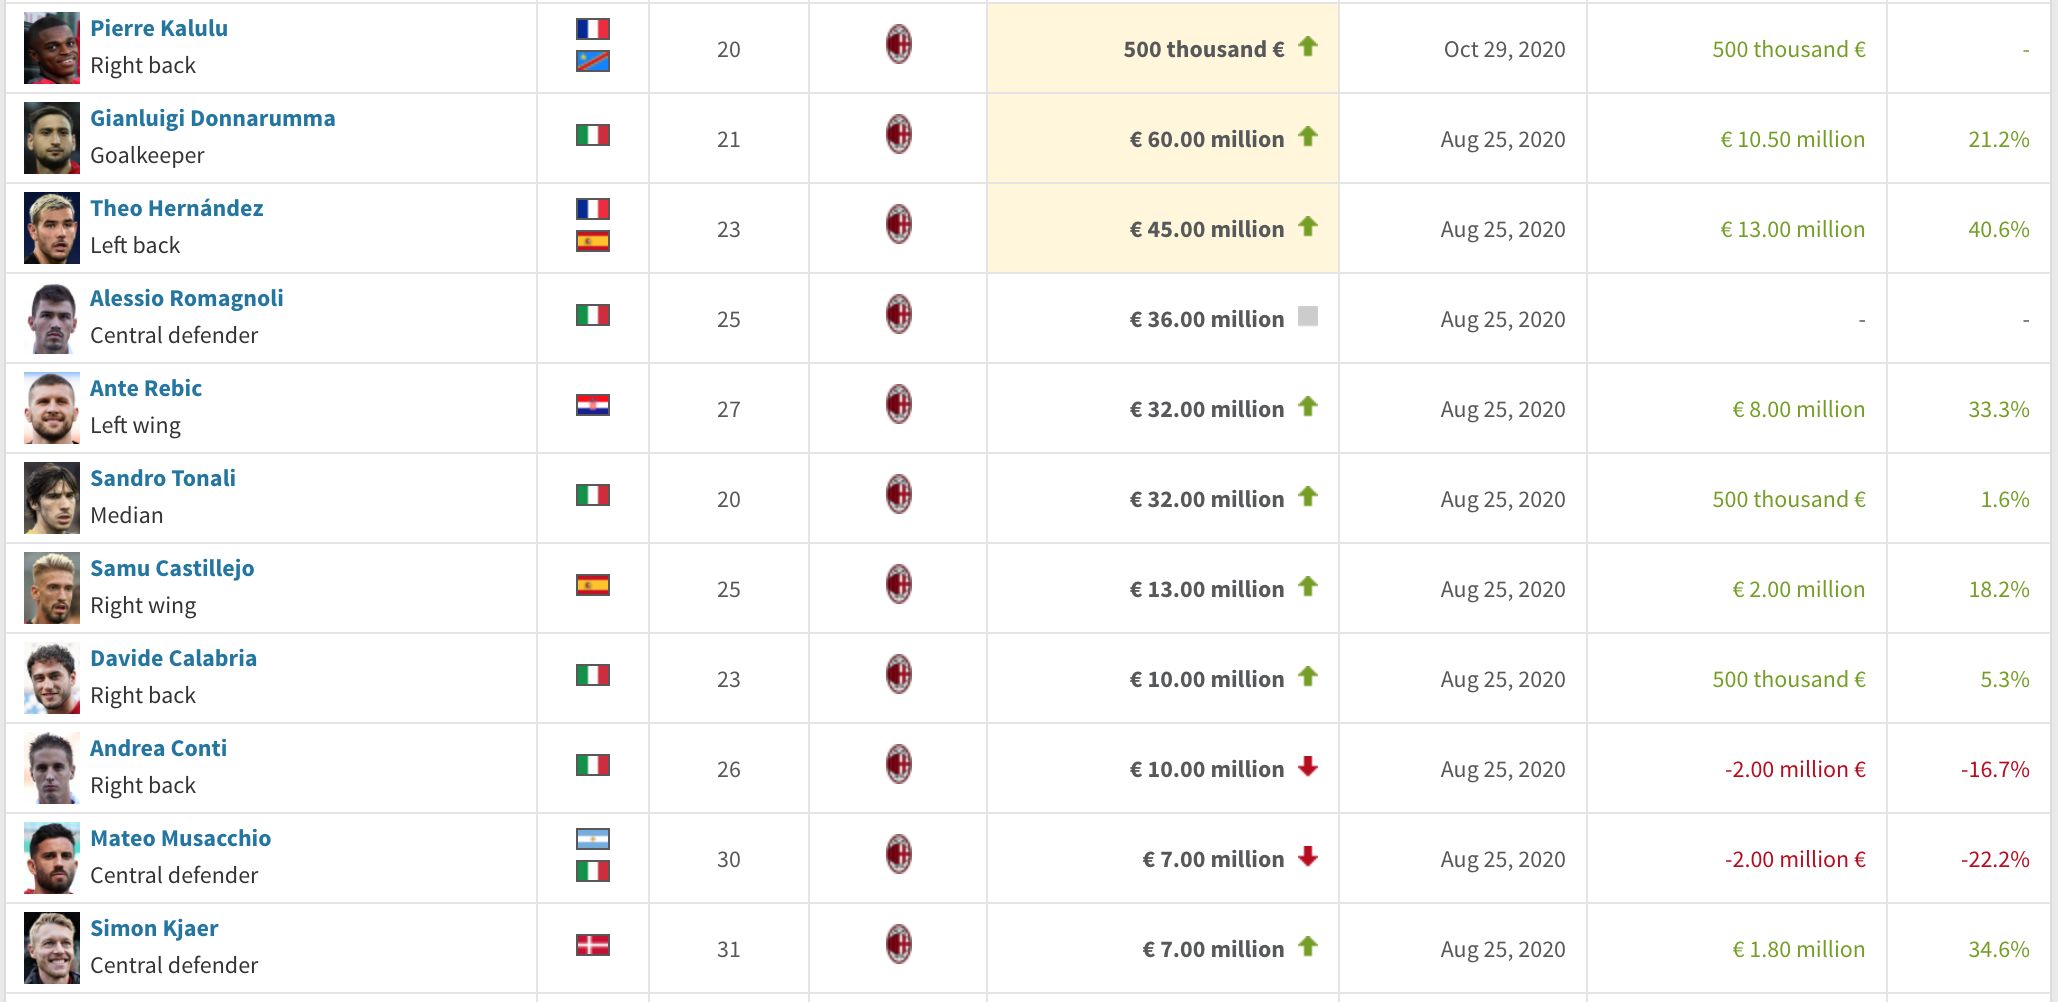Click Ante Rebic's portrait photo
Image resolution: width=2058 pixels, height=1002 pixels.
coord(52,408)
